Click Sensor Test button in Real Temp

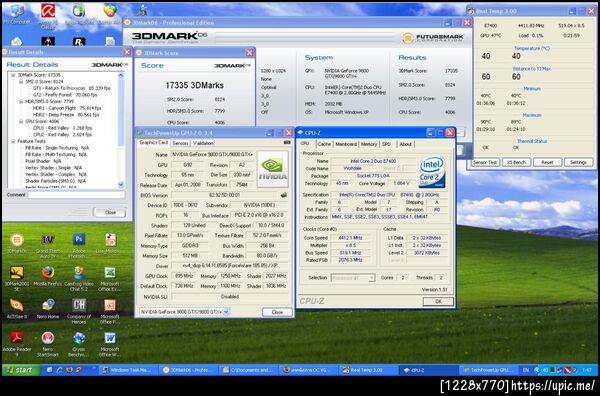(x=485, y=162)
